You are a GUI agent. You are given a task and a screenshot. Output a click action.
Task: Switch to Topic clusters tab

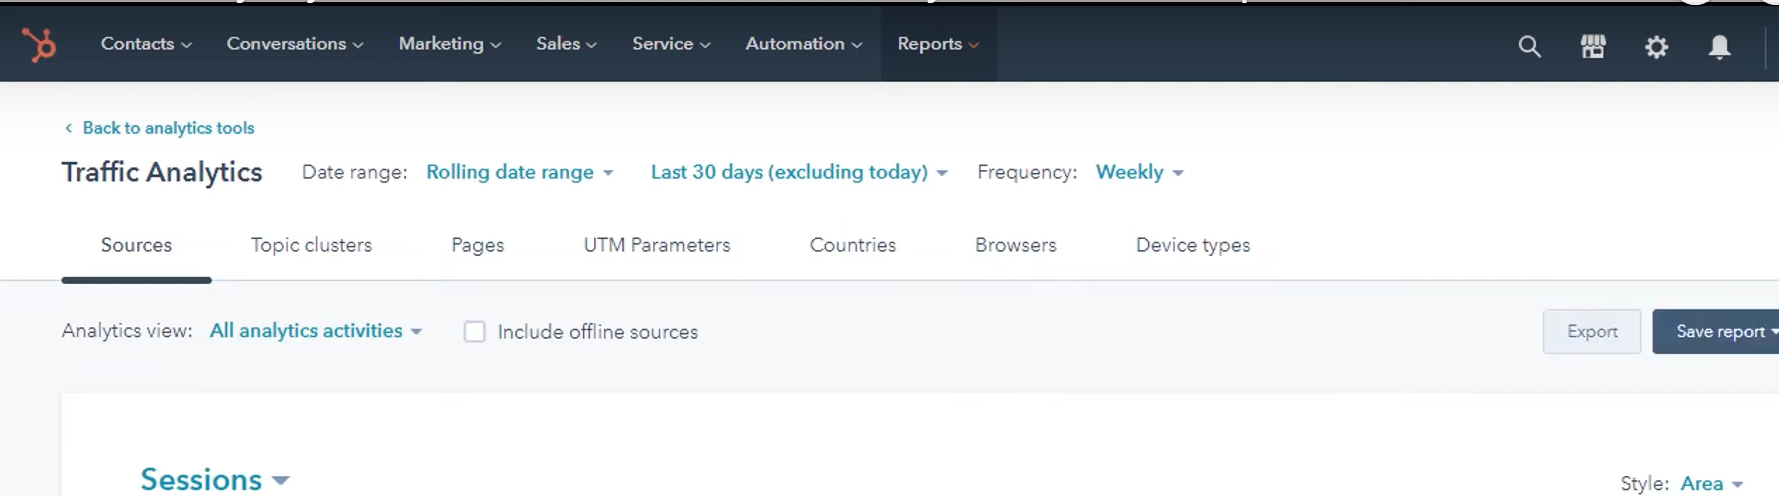click(311, 245)
